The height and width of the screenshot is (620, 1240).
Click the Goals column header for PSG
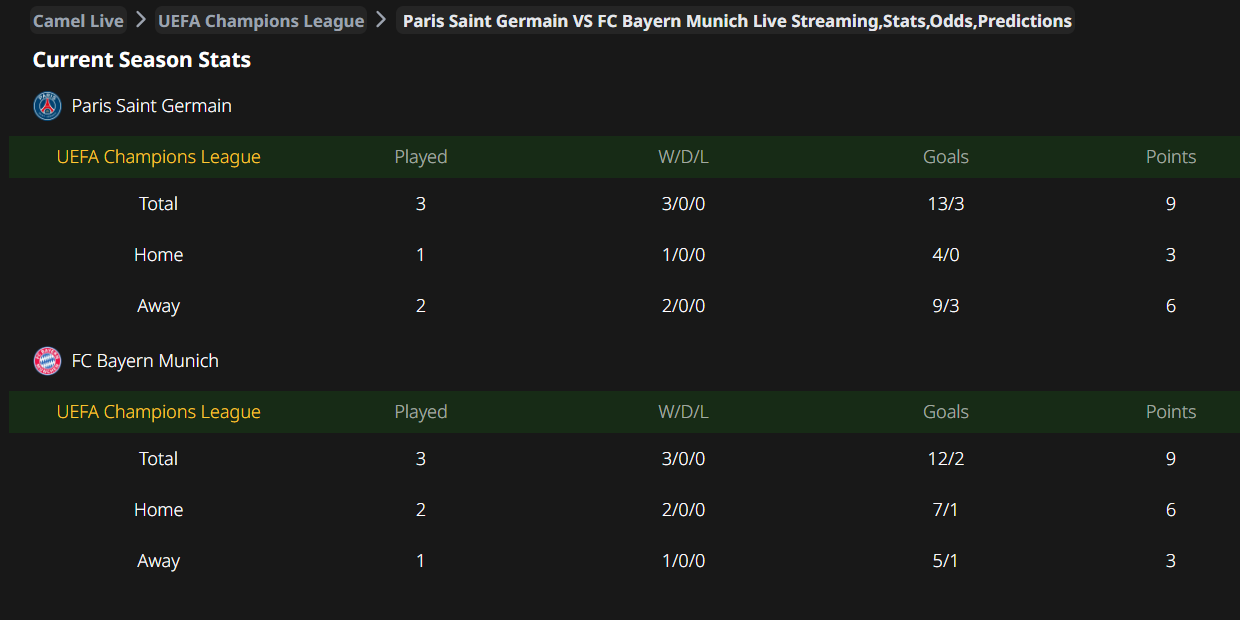946,157
